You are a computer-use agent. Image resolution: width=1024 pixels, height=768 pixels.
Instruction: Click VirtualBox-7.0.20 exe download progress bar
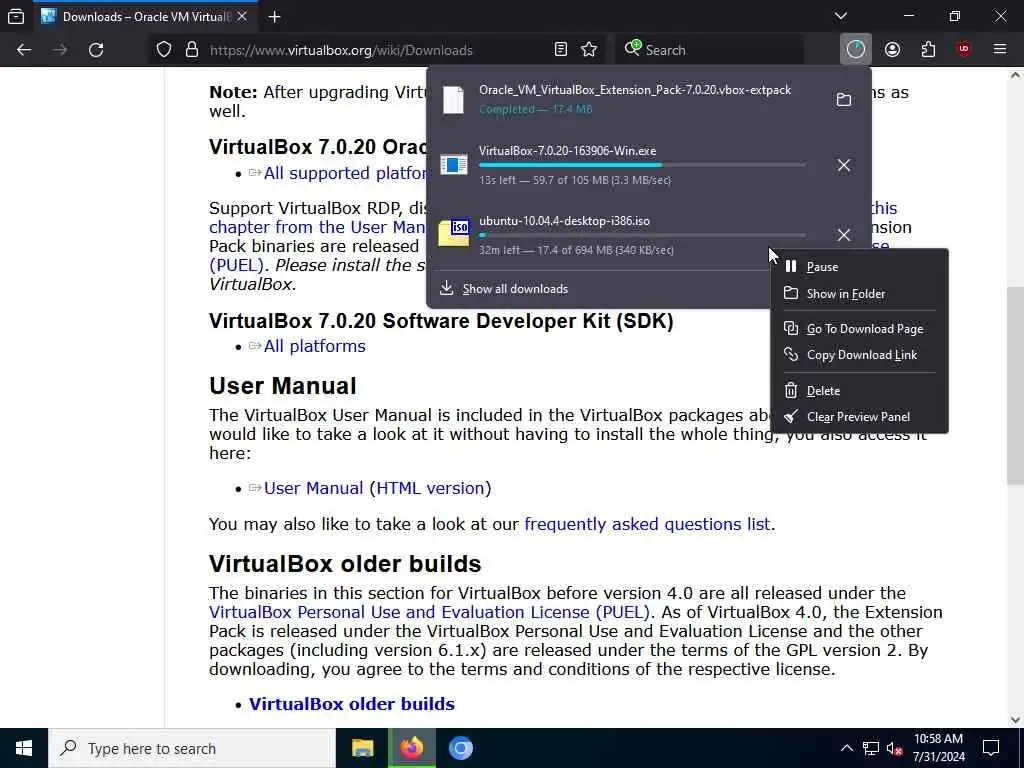(x=642, y=165)
